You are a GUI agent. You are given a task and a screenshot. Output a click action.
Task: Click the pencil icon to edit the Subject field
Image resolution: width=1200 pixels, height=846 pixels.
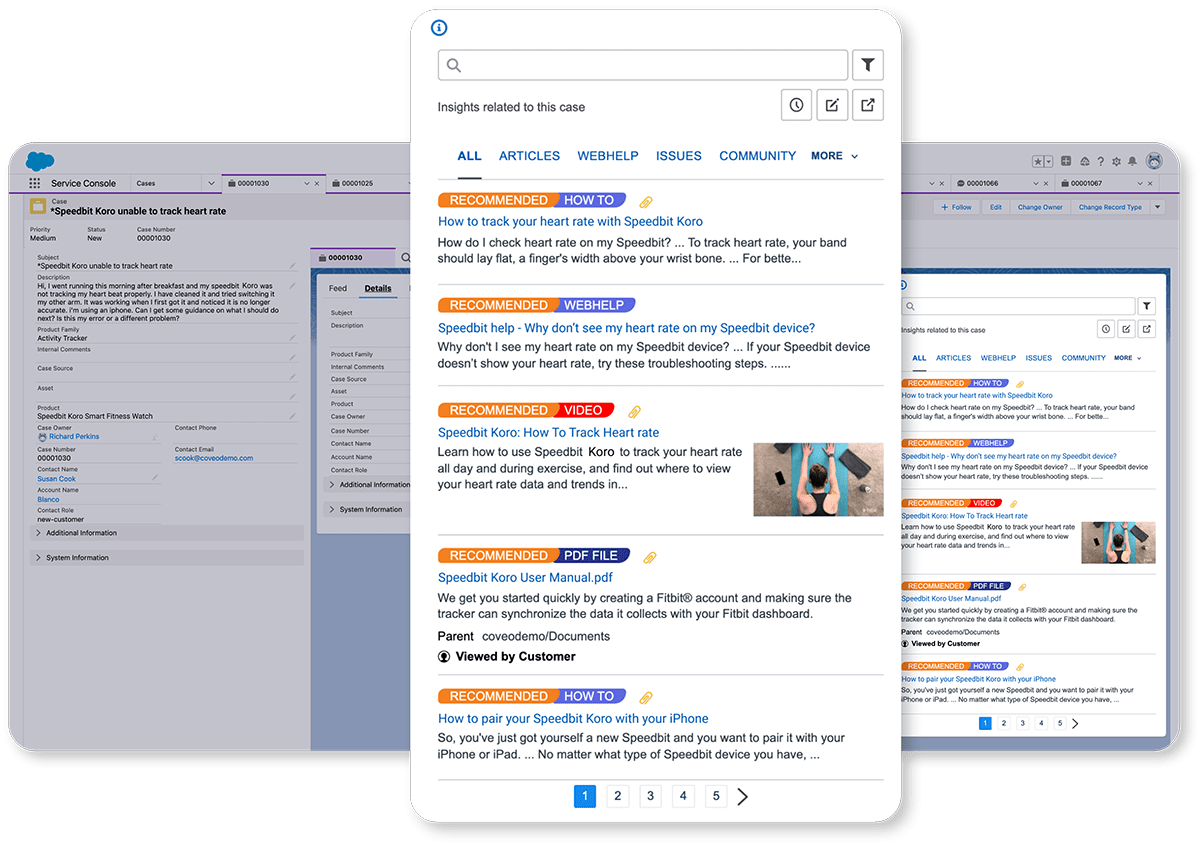293,266
